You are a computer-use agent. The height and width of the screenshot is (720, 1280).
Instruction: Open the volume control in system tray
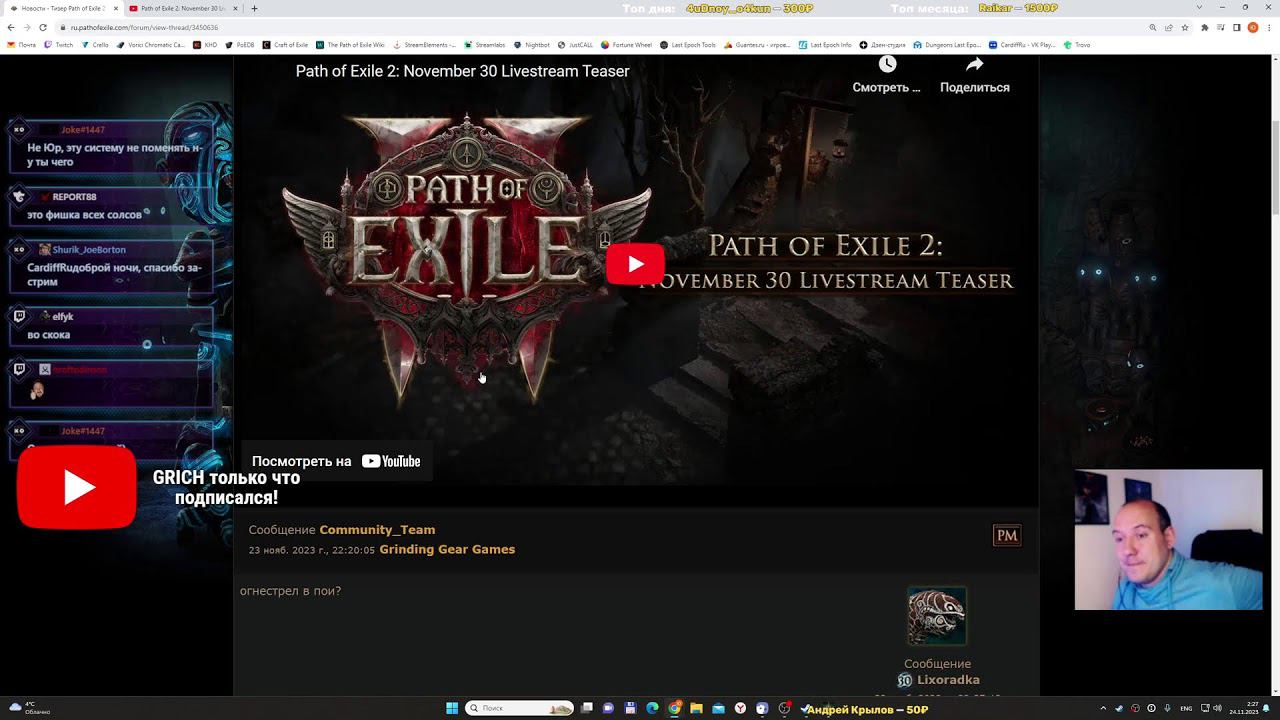coord(1218,708)
